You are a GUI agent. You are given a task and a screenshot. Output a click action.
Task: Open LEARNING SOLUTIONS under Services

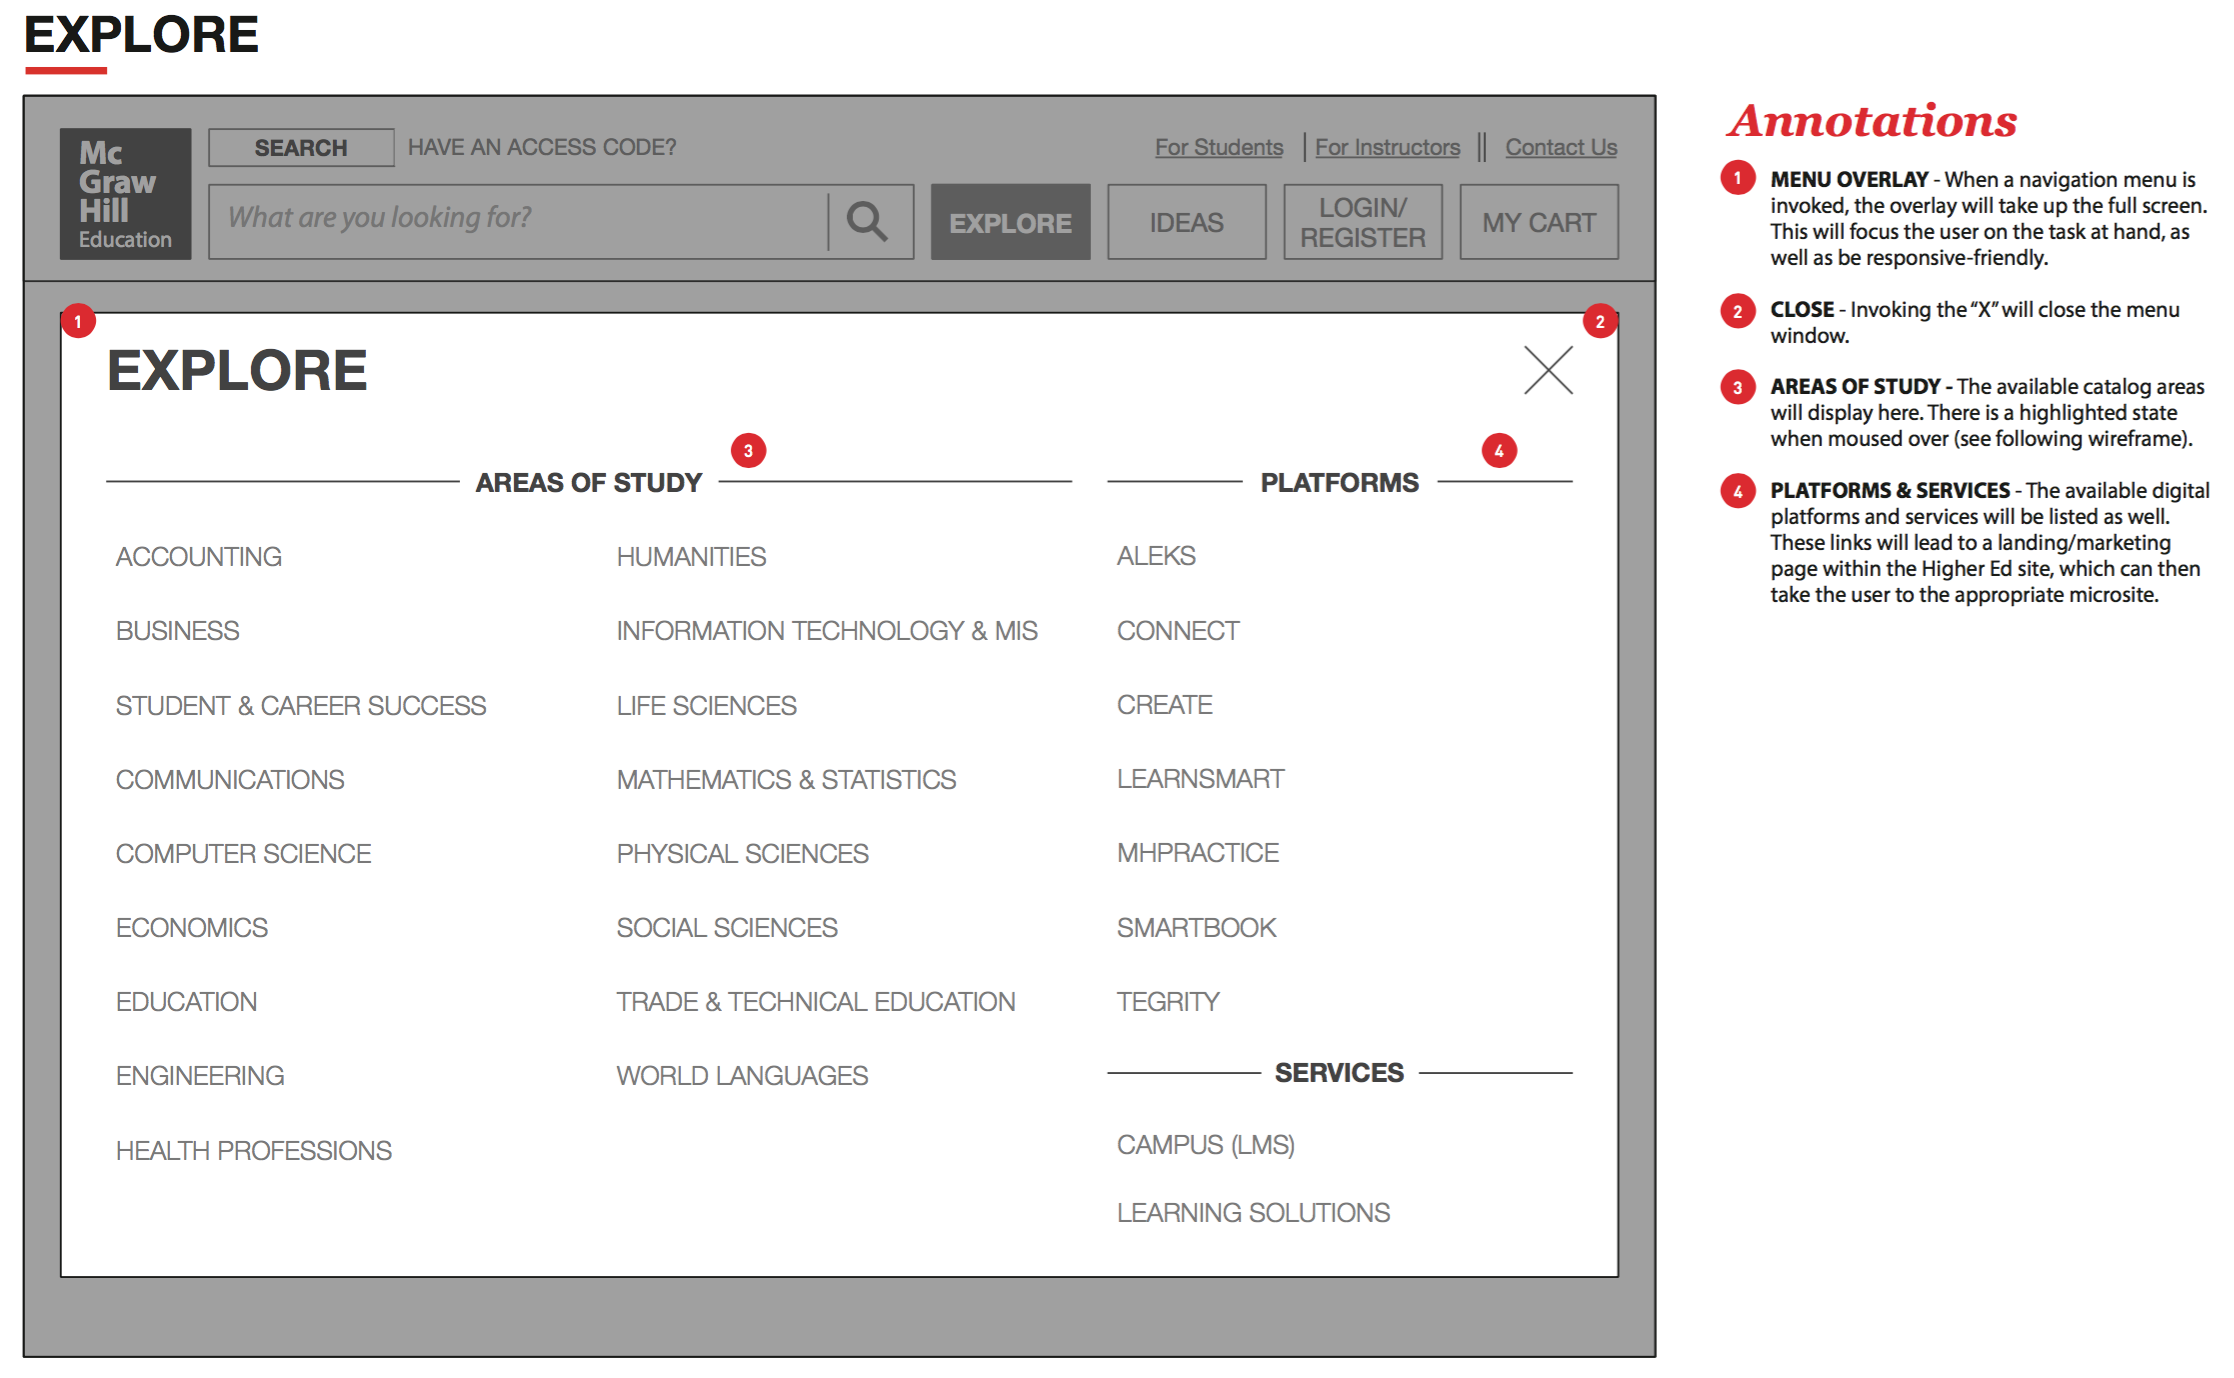pos(1254,1212)
